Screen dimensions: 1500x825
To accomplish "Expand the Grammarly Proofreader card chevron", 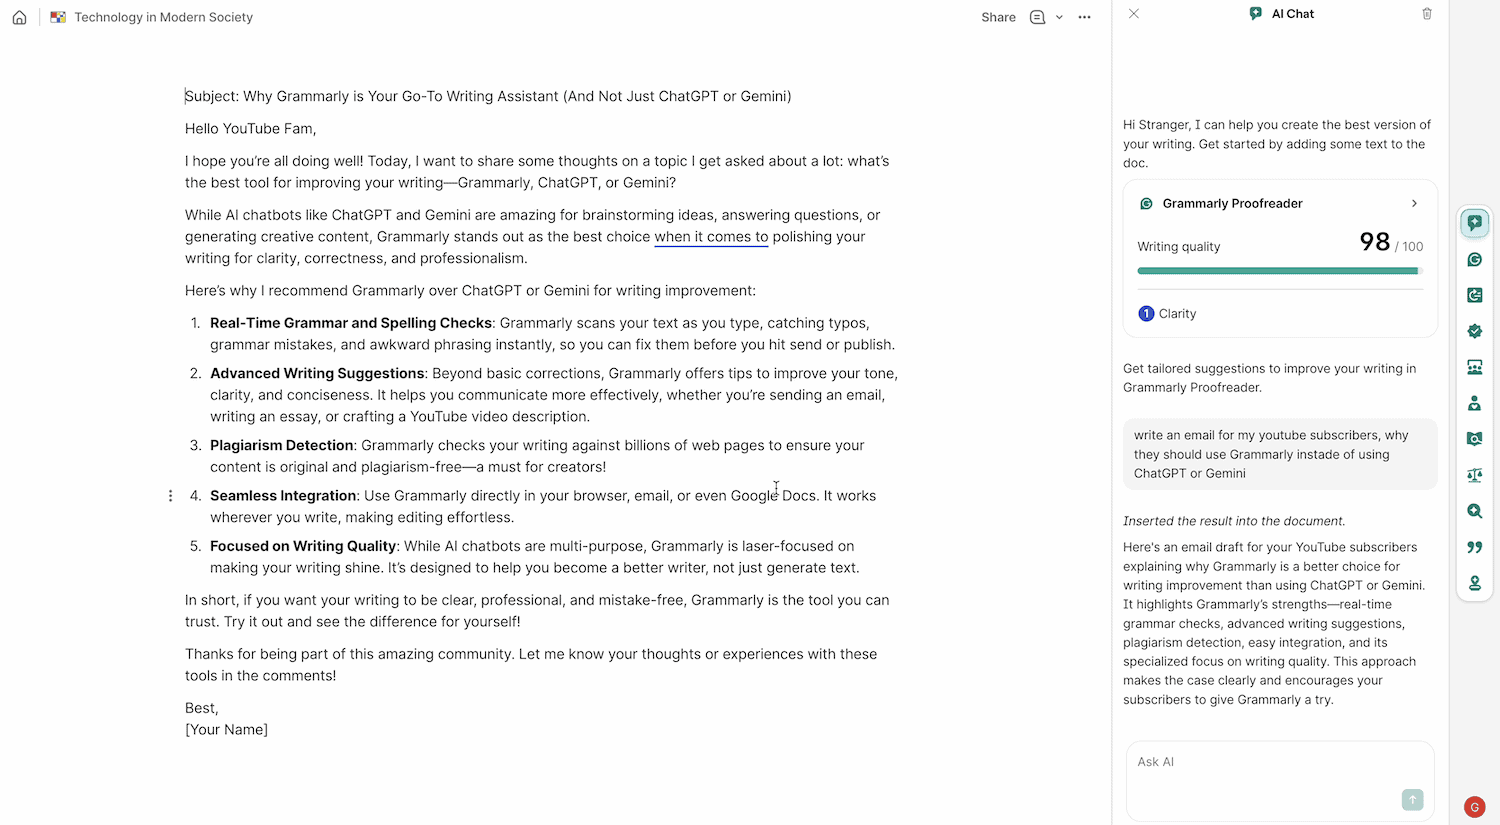I will [1414, 203].
